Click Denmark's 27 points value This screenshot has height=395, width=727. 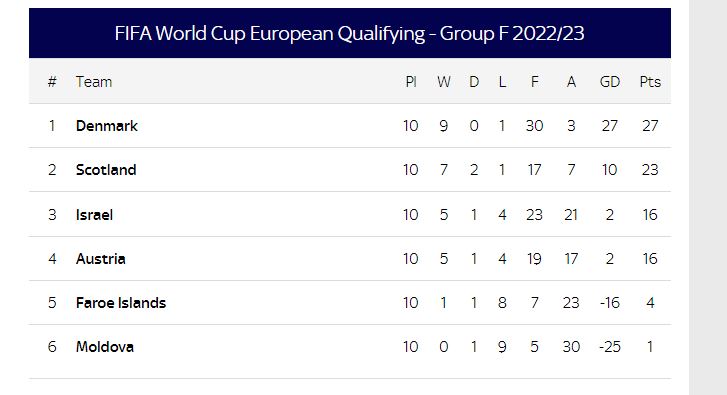[x=650, y=126]
